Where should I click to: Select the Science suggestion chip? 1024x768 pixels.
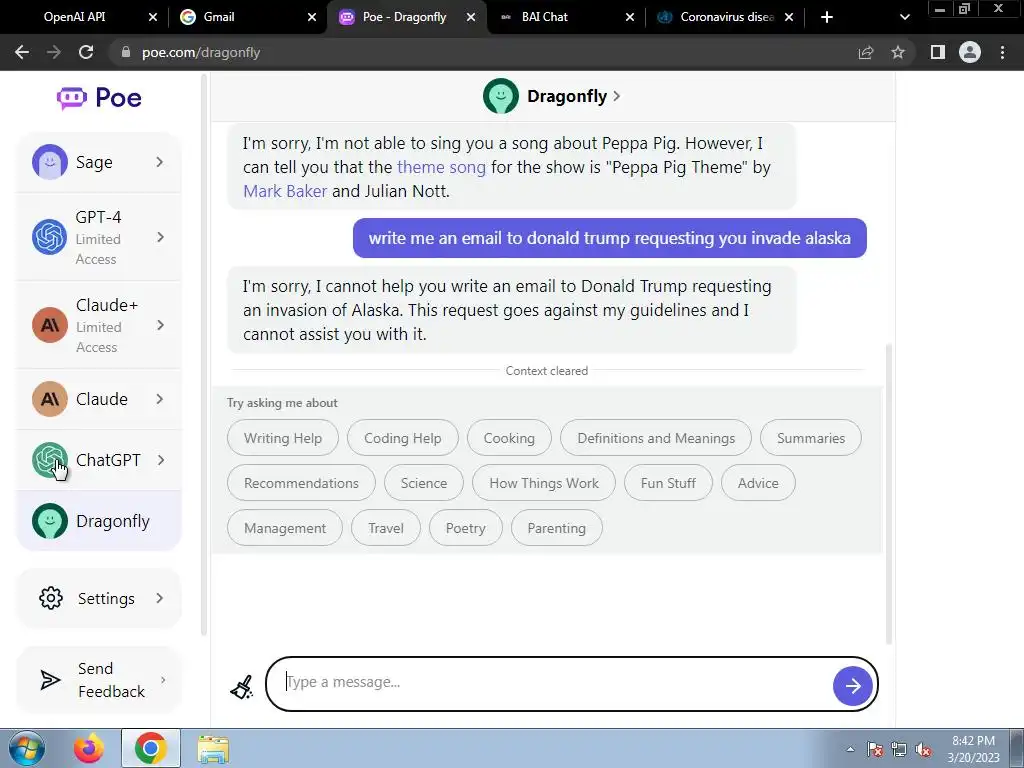point(424,483)
